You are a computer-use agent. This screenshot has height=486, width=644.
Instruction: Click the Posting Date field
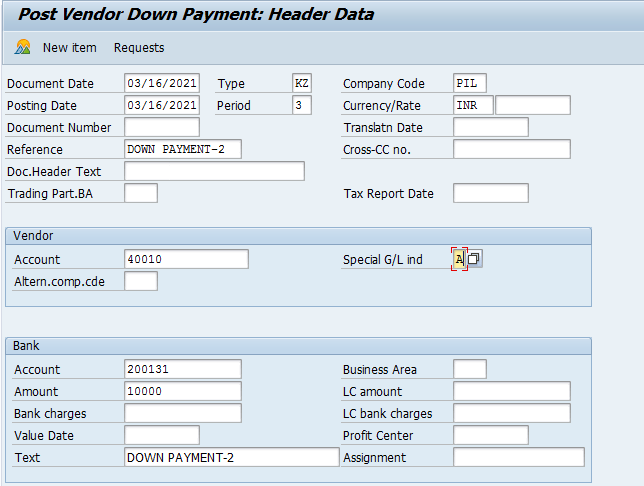[162, 105]
